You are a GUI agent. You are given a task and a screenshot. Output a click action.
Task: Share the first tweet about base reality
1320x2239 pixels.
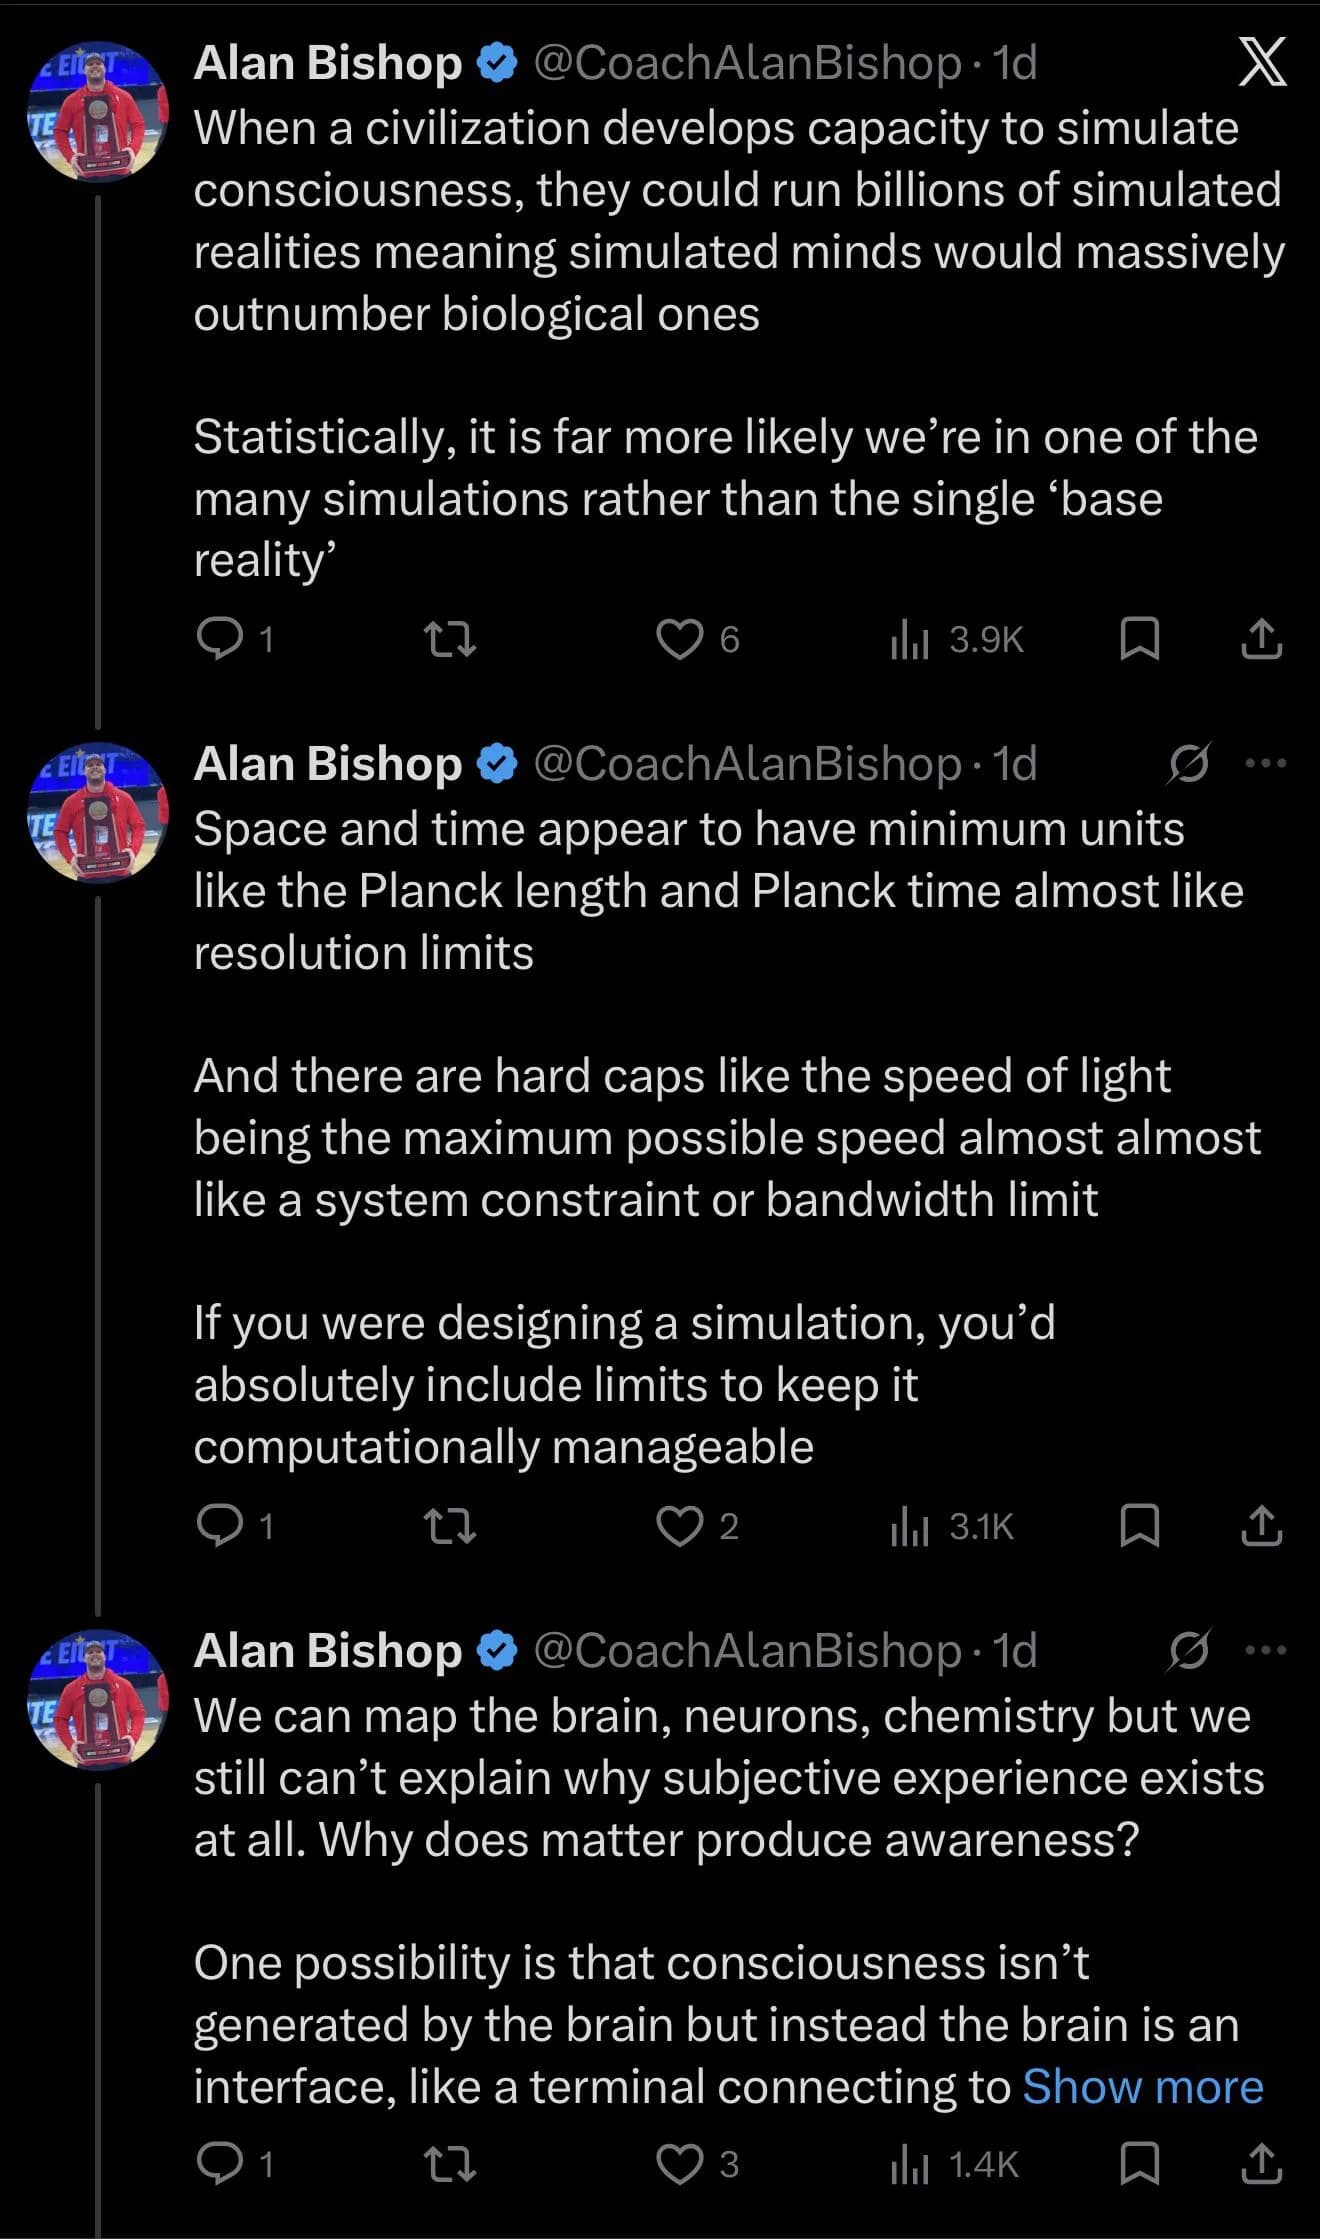pyautogui.click(x=1261, y=639)
